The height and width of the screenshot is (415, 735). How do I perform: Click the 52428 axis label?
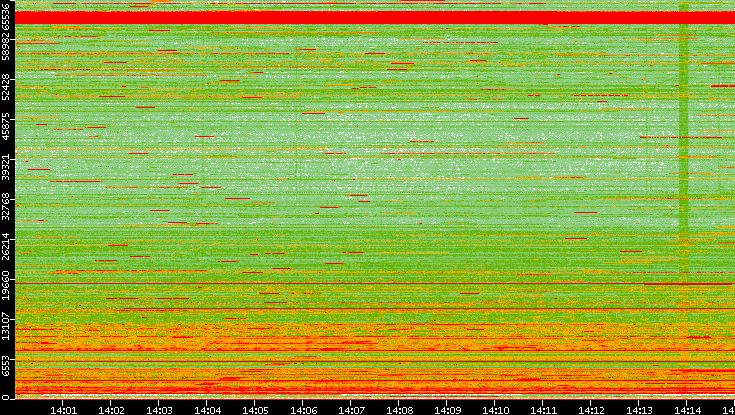5,85
